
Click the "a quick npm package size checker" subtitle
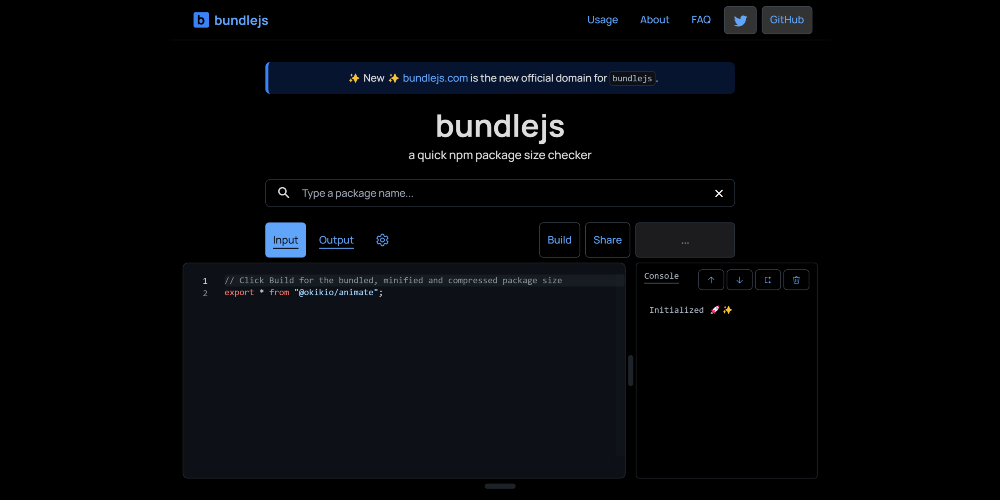tap(500, 155)
